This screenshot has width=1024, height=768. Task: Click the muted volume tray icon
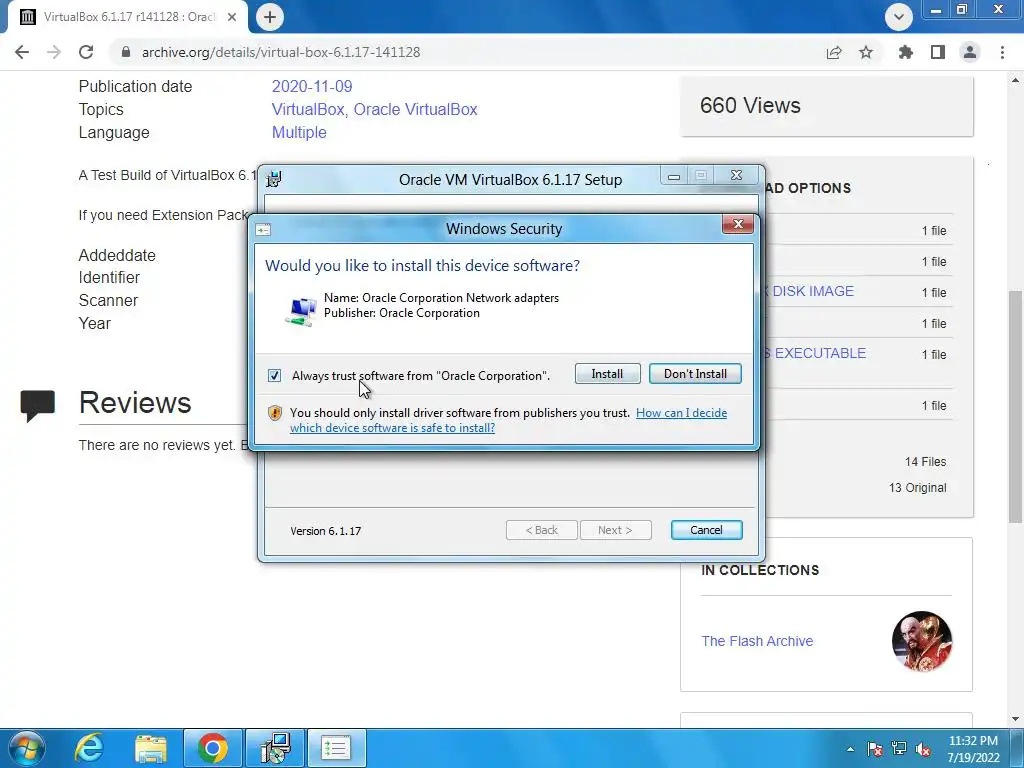coord(923,749)
